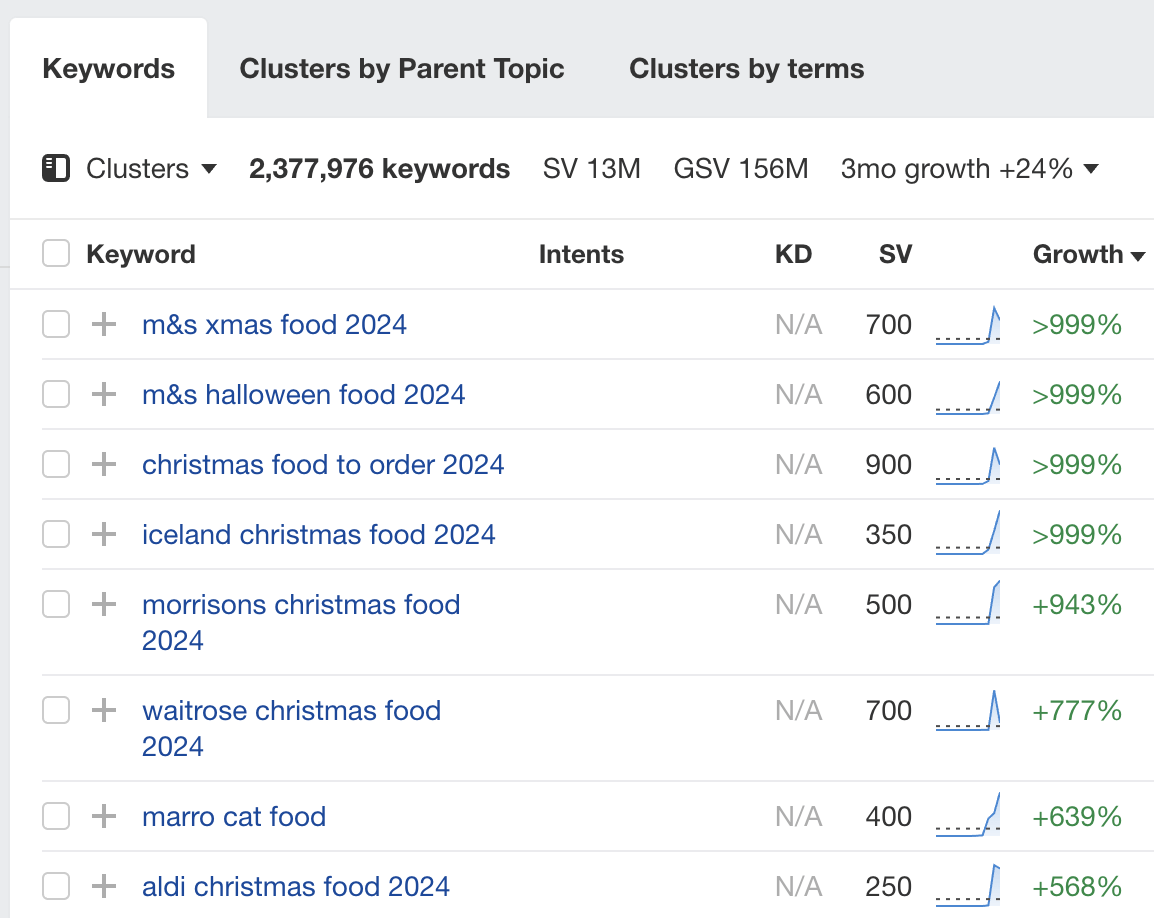The height and width of the screenshot is (918, 1154).
Task: Expand the 3mo growth filter dropdown
Action: coord(969,168)
